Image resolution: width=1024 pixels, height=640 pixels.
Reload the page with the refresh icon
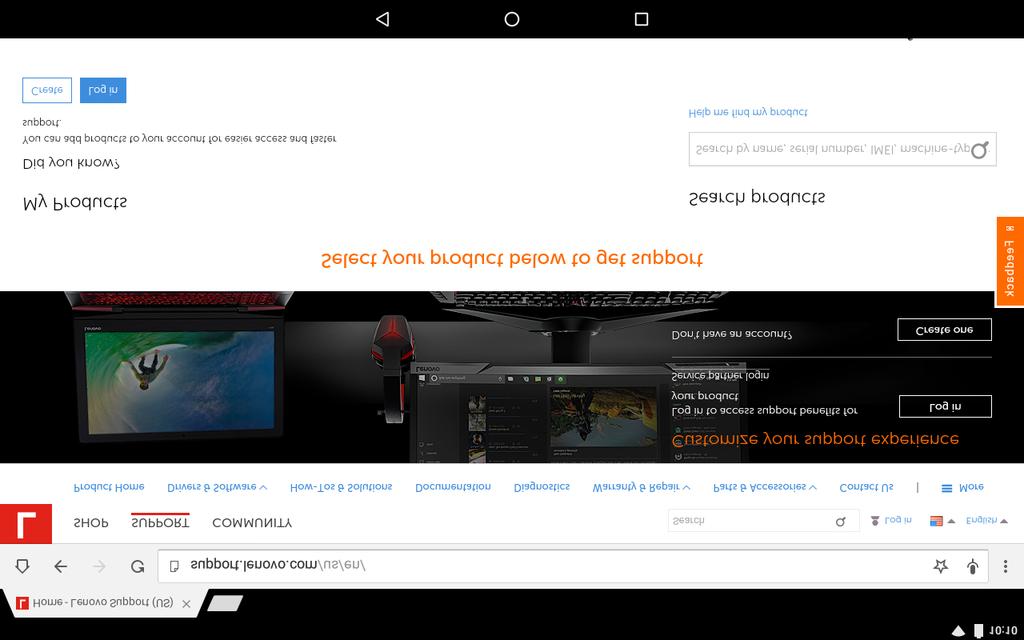pos(137,566)
